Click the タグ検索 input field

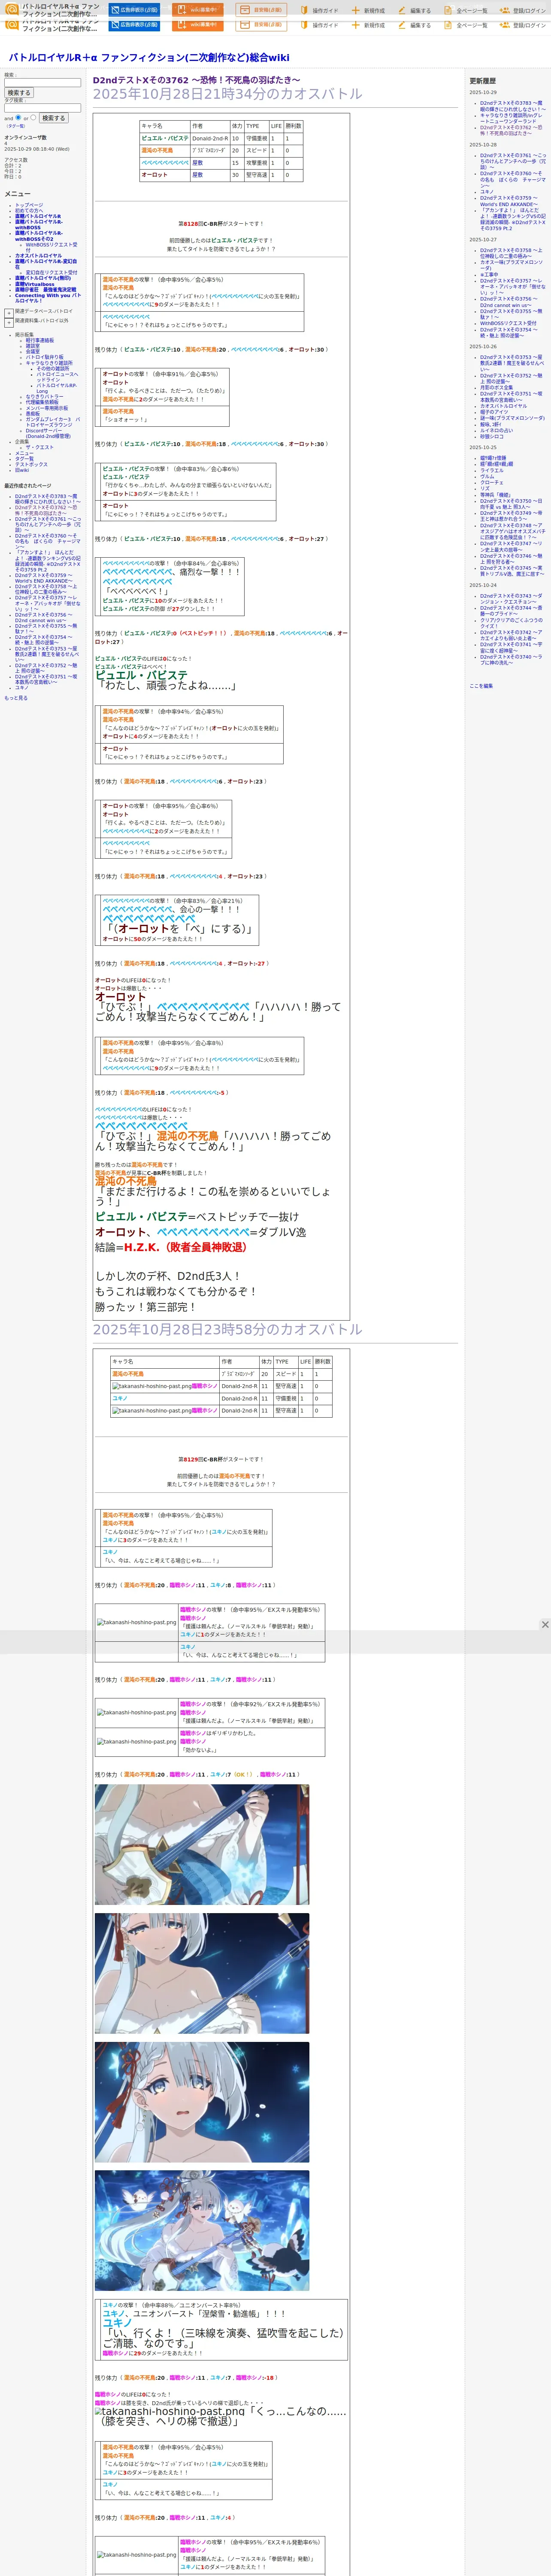pyautogui.click(x=42, y=108)
